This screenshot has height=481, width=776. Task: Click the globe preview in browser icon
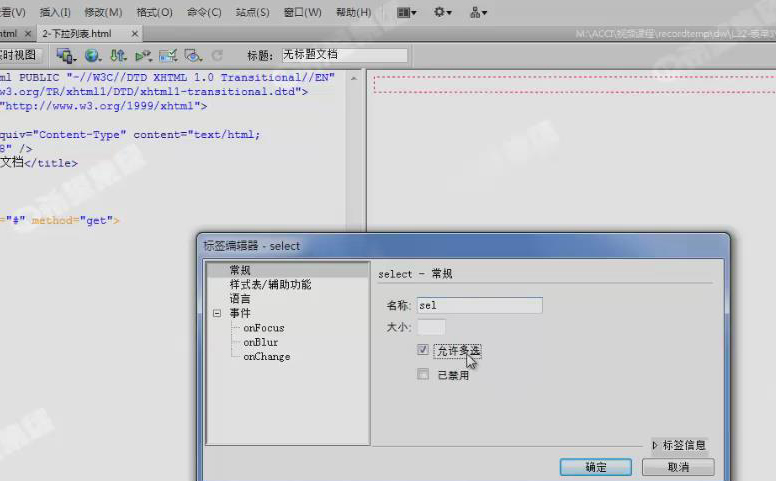[93, 56]
